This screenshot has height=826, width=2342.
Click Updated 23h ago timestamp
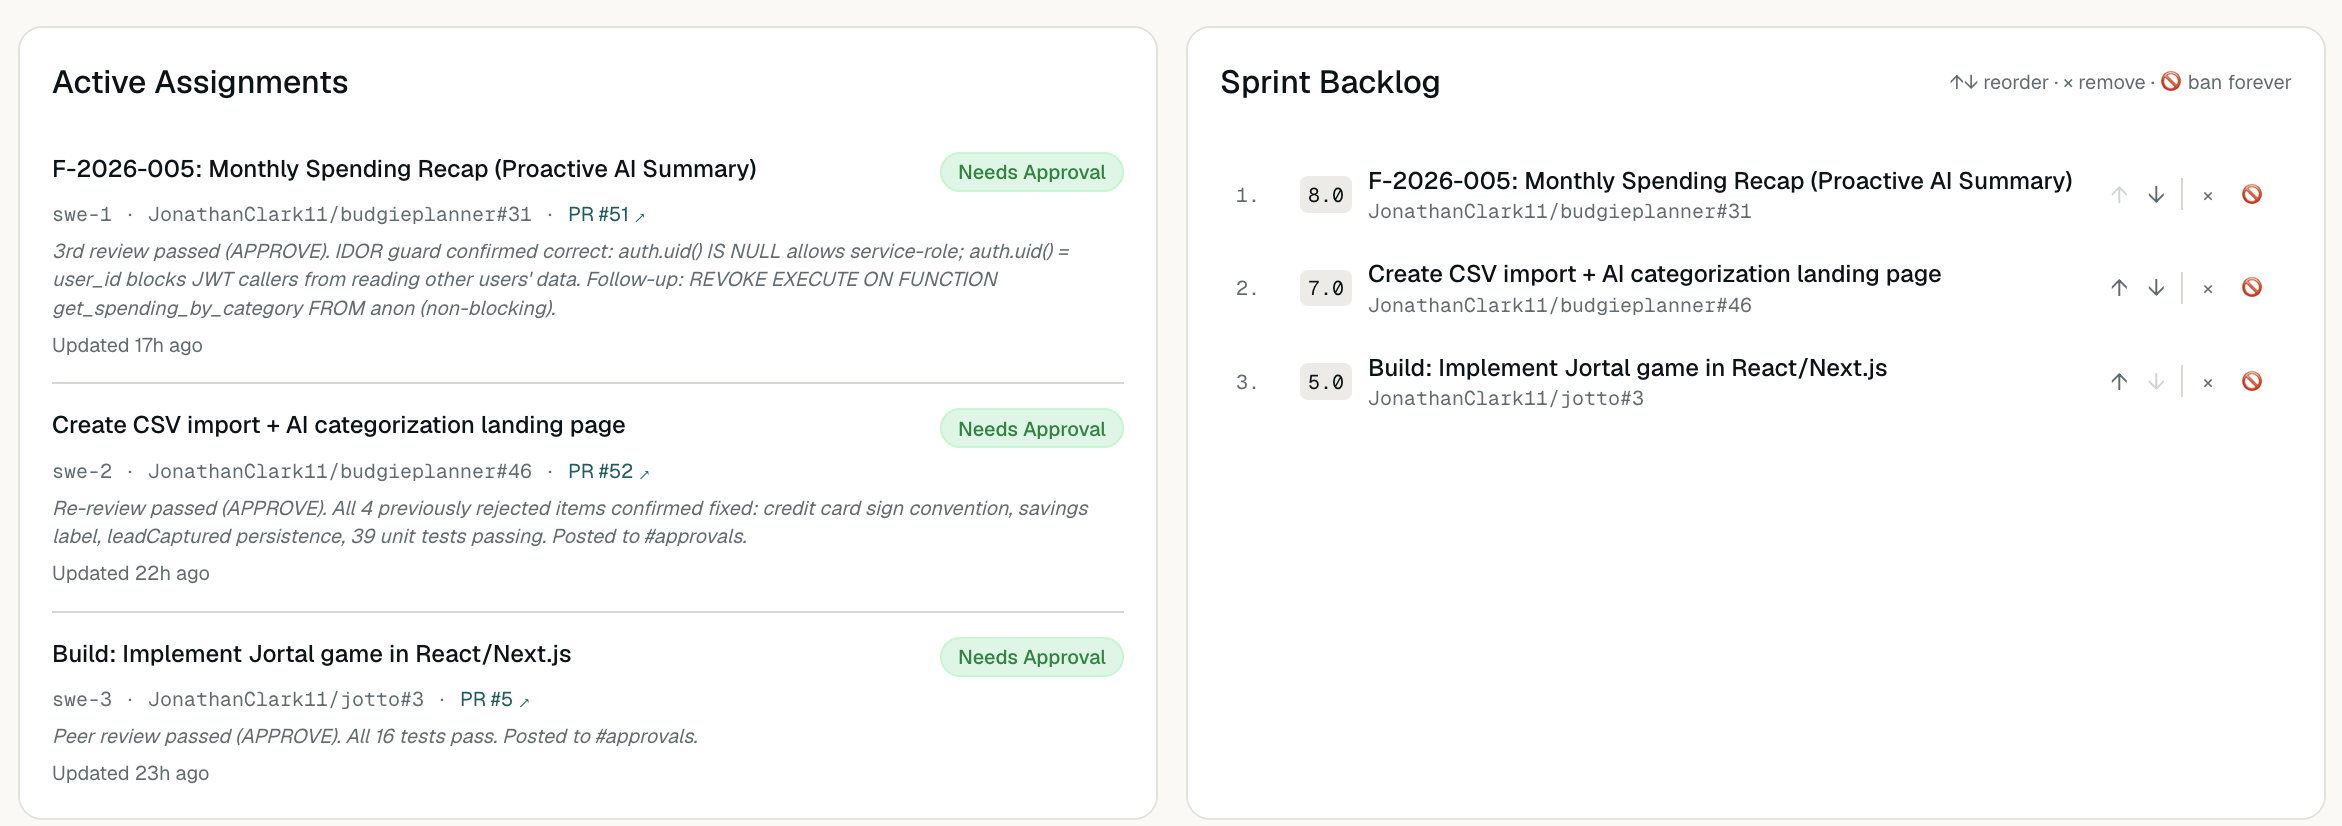click(130, 774)
